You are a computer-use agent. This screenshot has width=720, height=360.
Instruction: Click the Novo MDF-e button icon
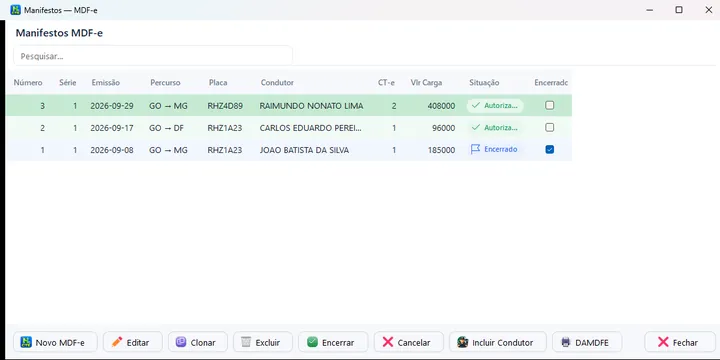26,342
